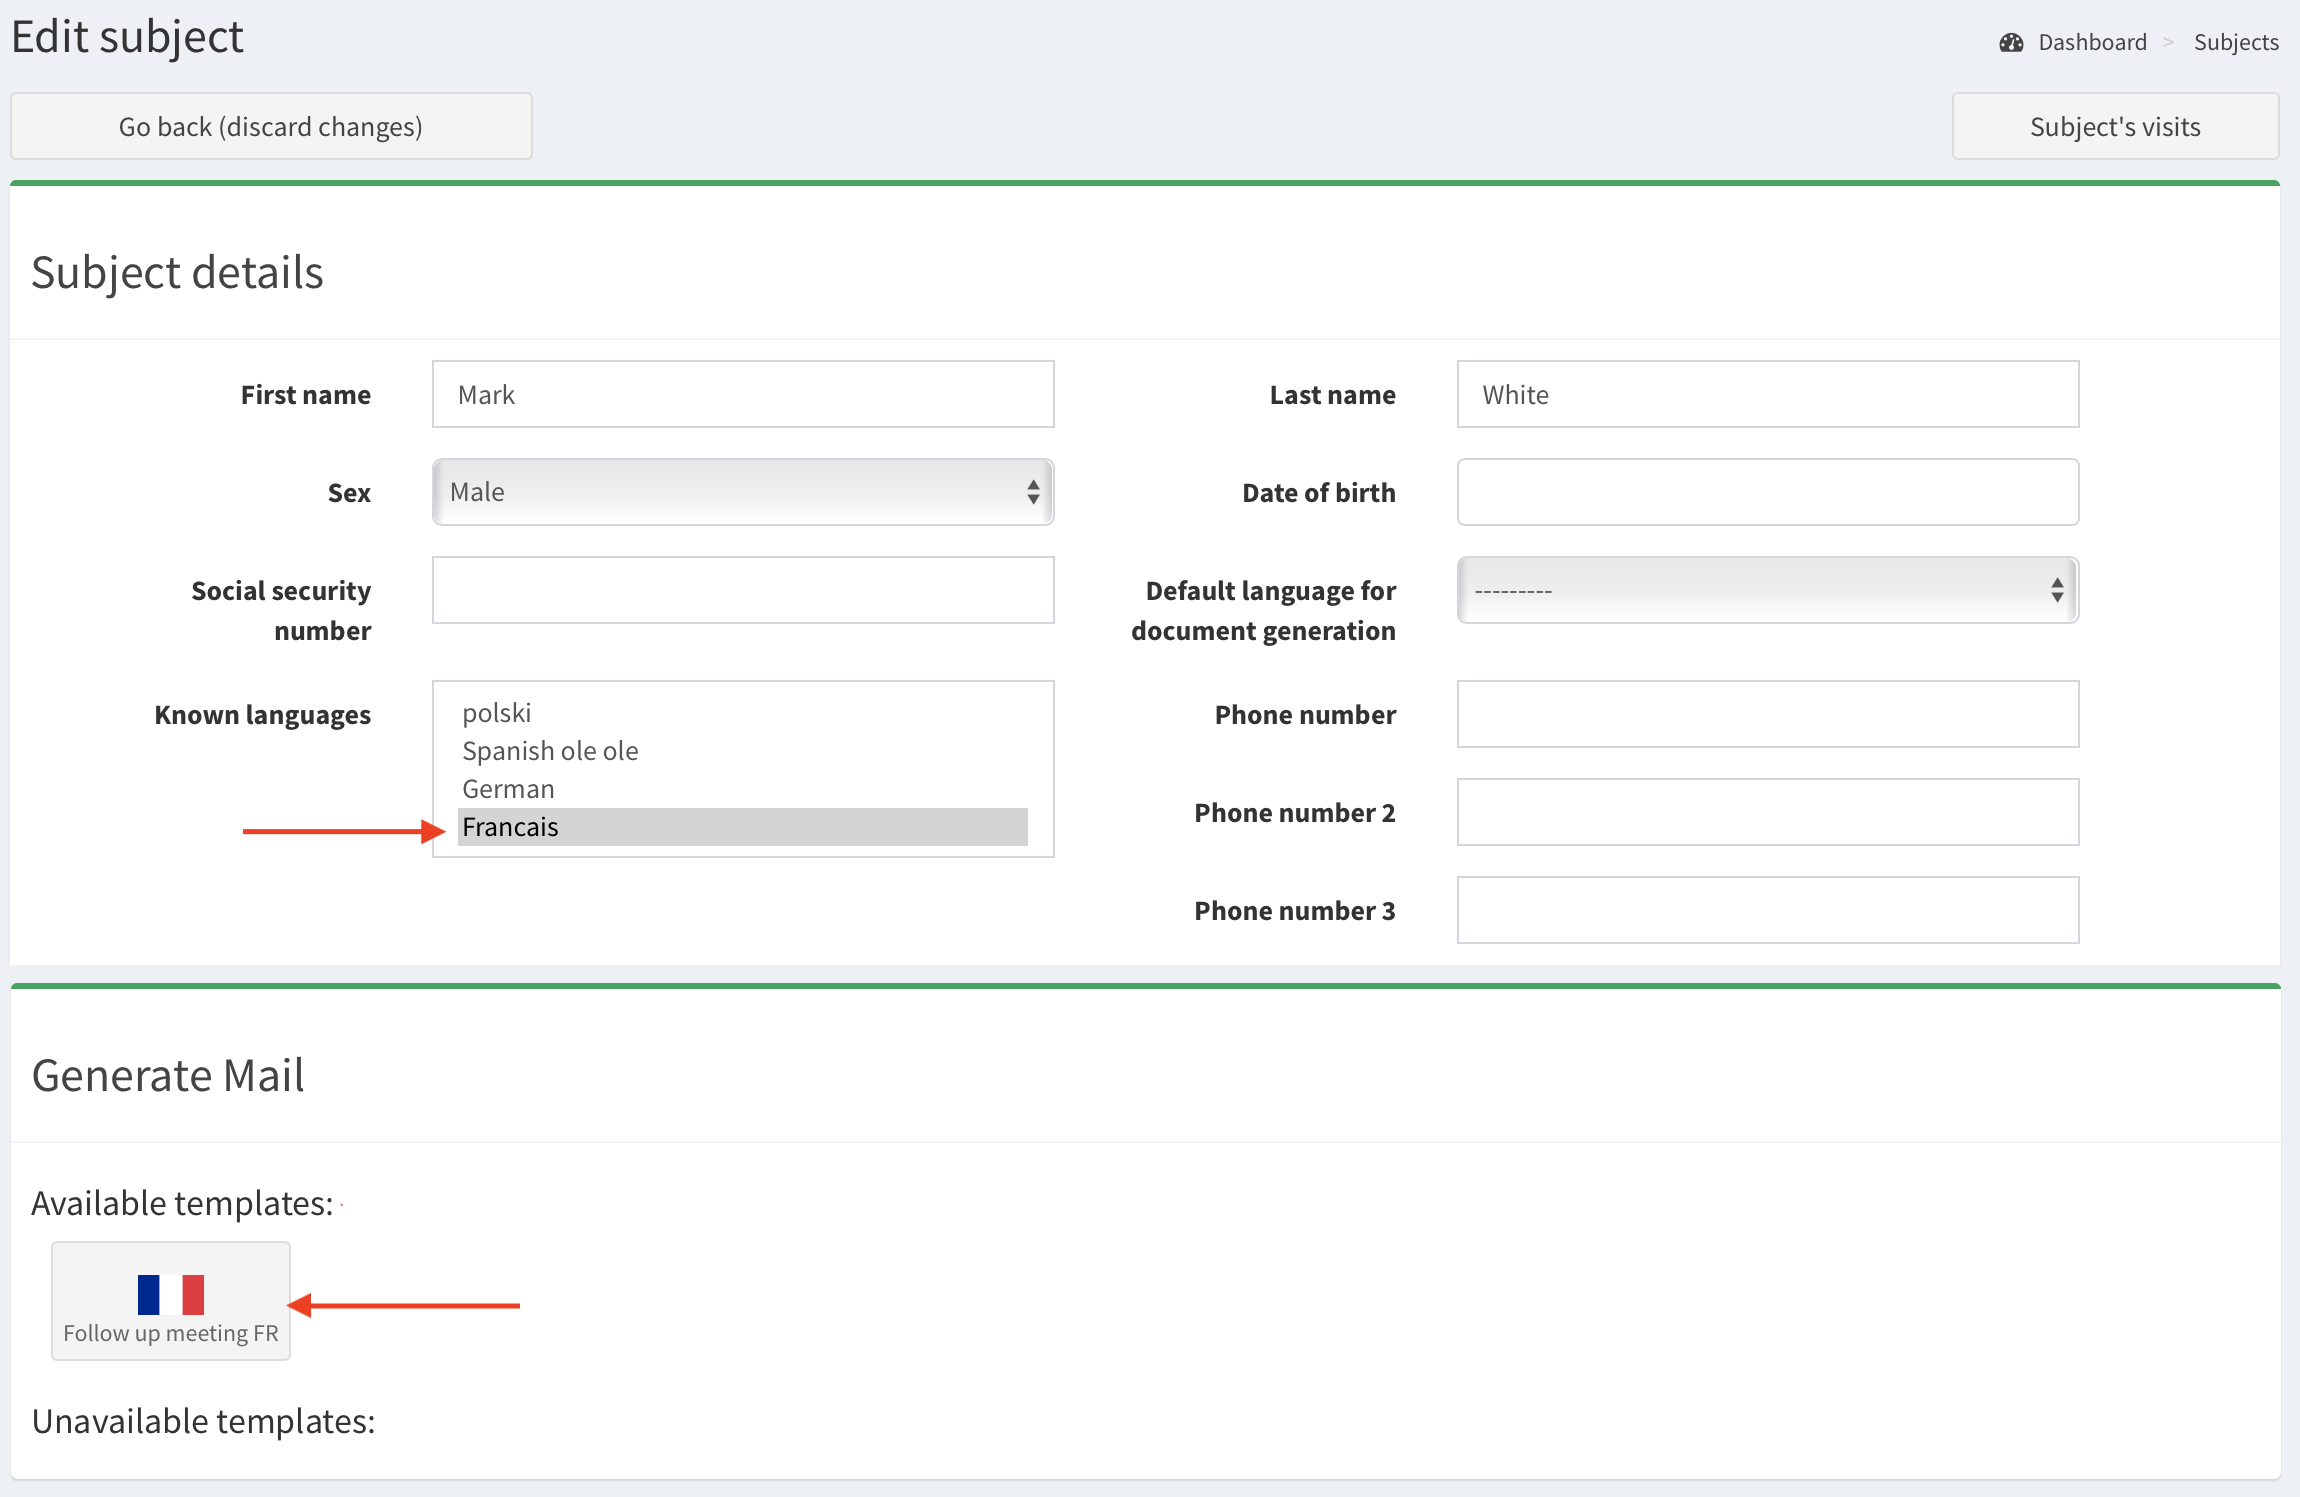This screenshot has height=1497, width=2300.
Task: Click the Phone number 3 field
Action: 1768,910
